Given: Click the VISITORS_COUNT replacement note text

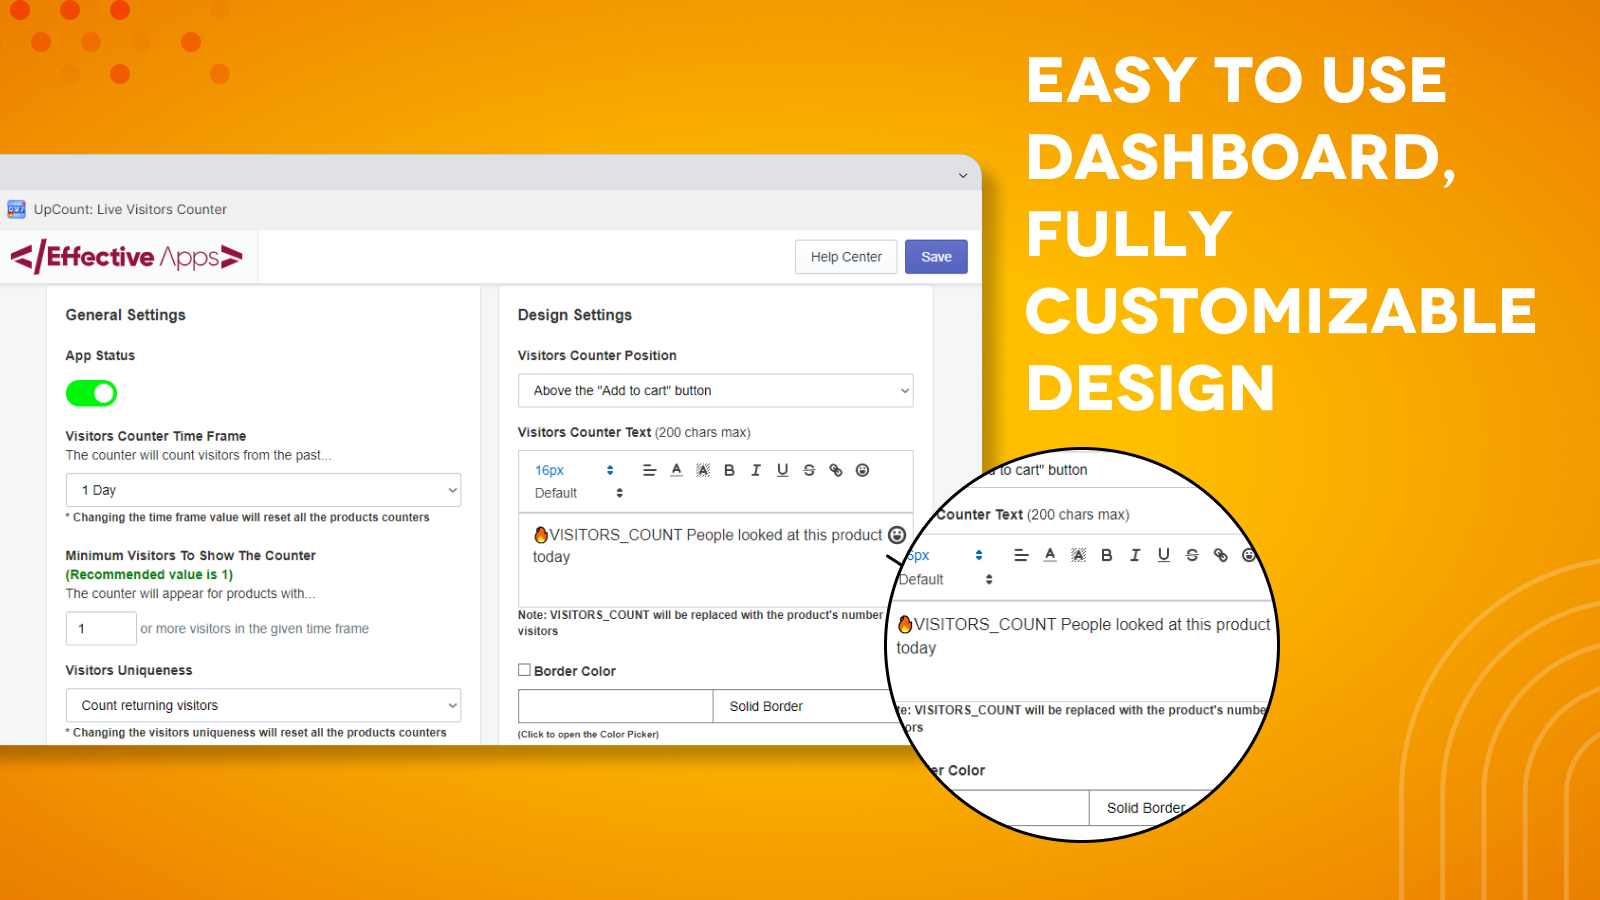Looking at the screenshot, I should click(x=700, y=623).
